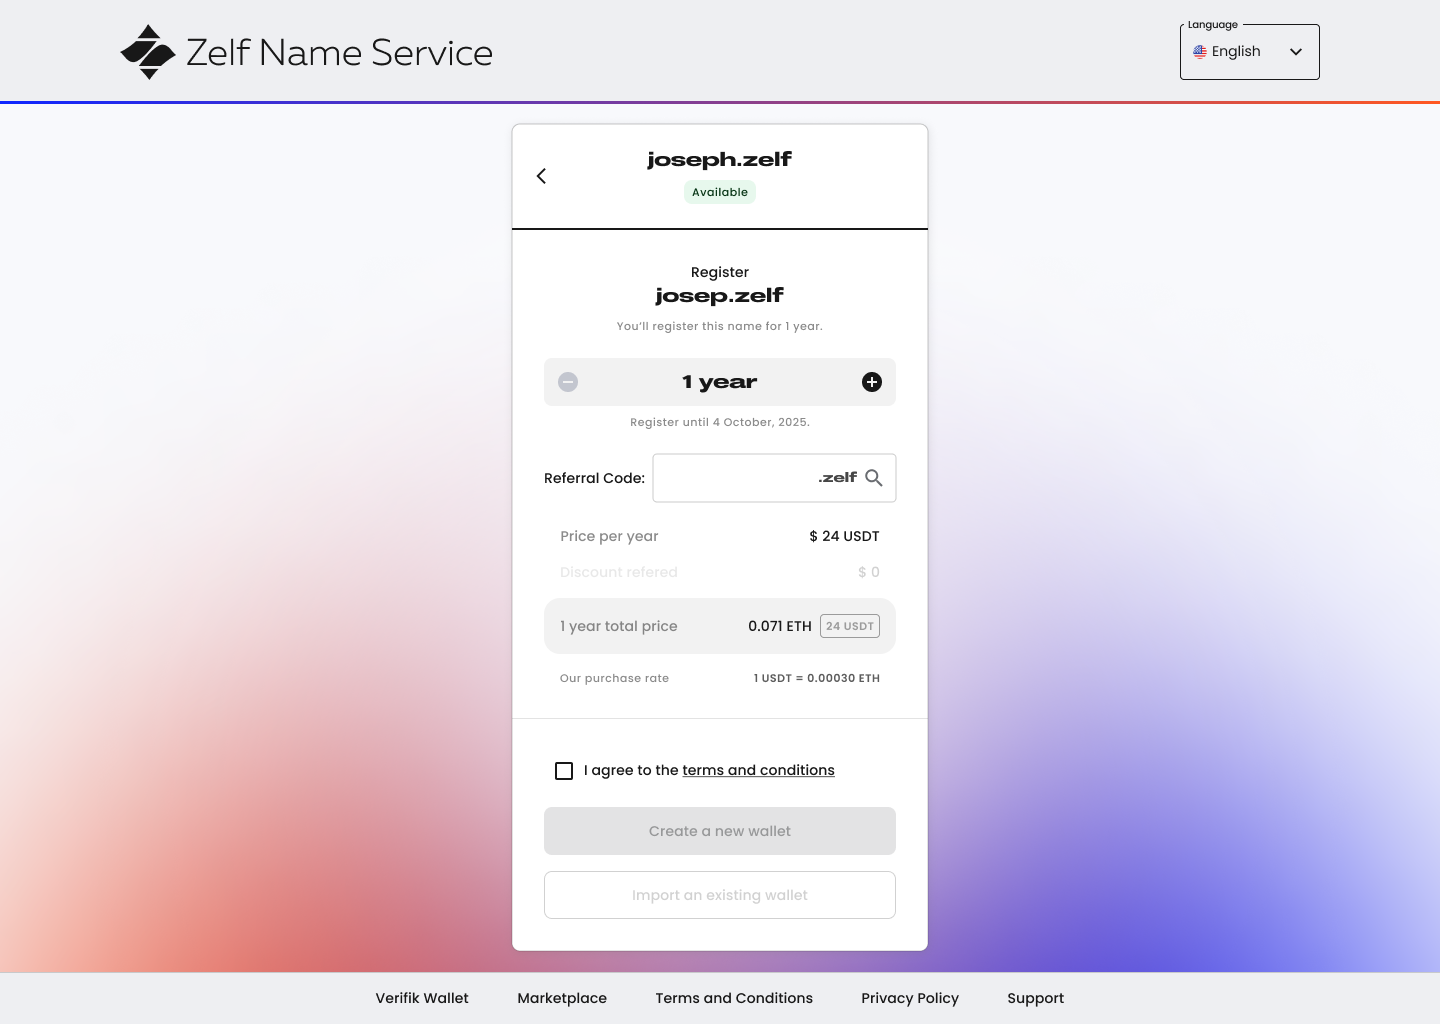Open Privacy Policy footer link
Viewport: 1440px width, 1024px height.
click(x=910, y=998)
